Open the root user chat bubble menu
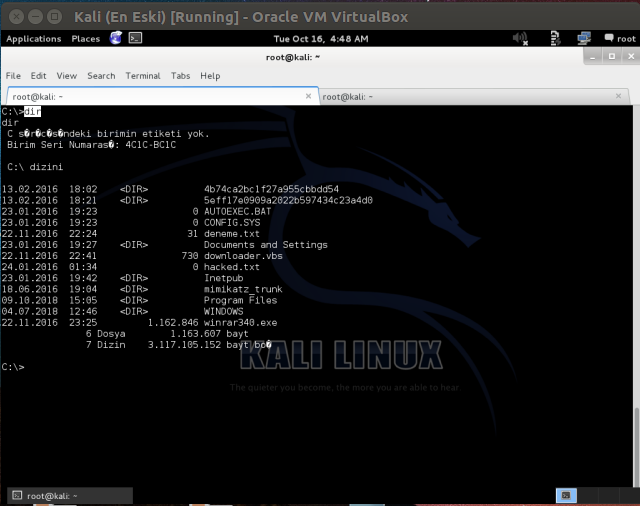640x506 pixels. pyautogui.click(x=620, y=38)
